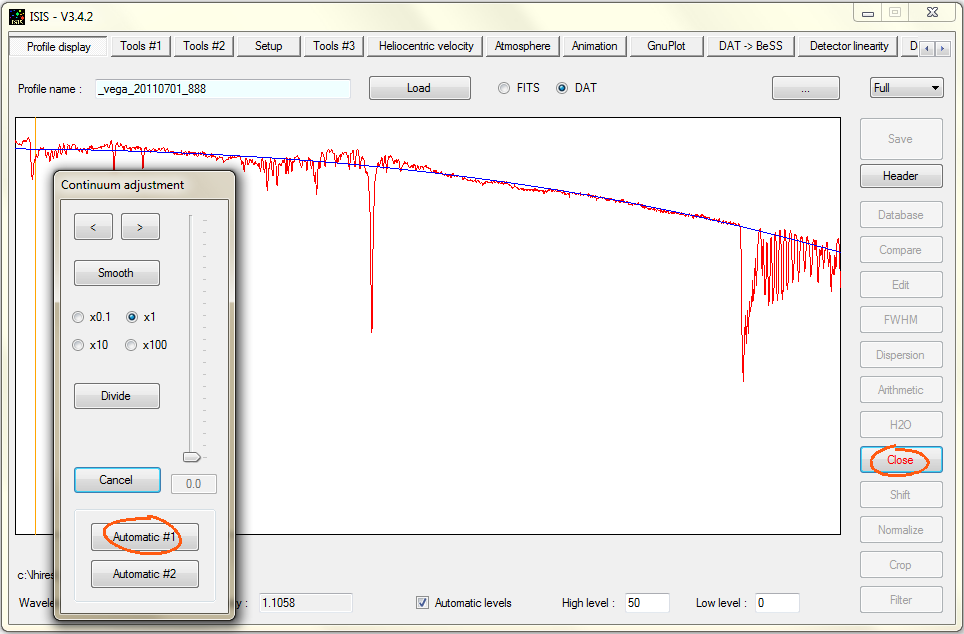The width and height of the screenshot is (964, 634).
Task: Click the Profile name input field
Action: point(223,89)
